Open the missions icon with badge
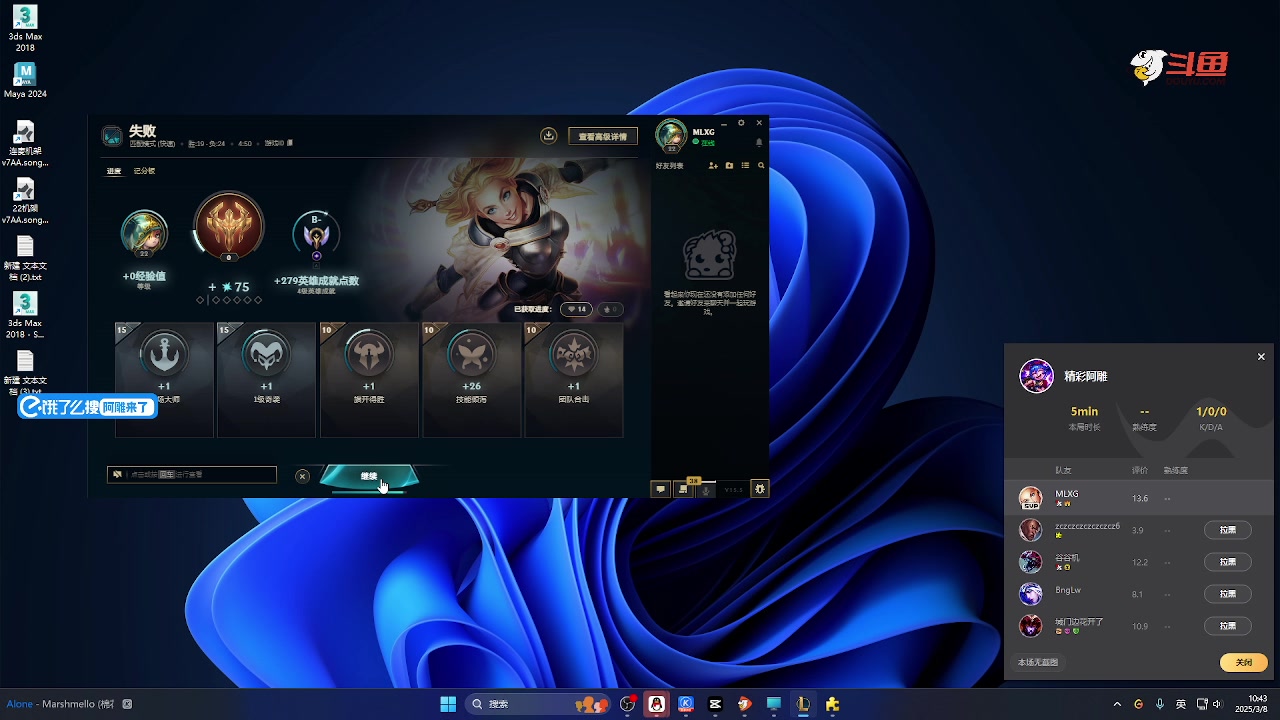The height and width of the screenshot is (720, 1280). [684, 488]
